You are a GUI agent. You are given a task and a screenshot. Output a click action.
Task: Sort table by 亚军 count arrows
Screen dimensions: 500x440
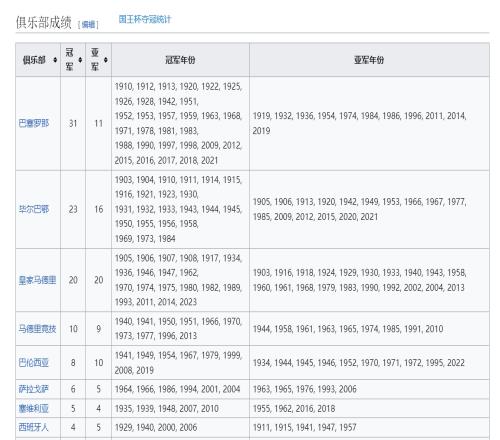(x=105, y=60)
